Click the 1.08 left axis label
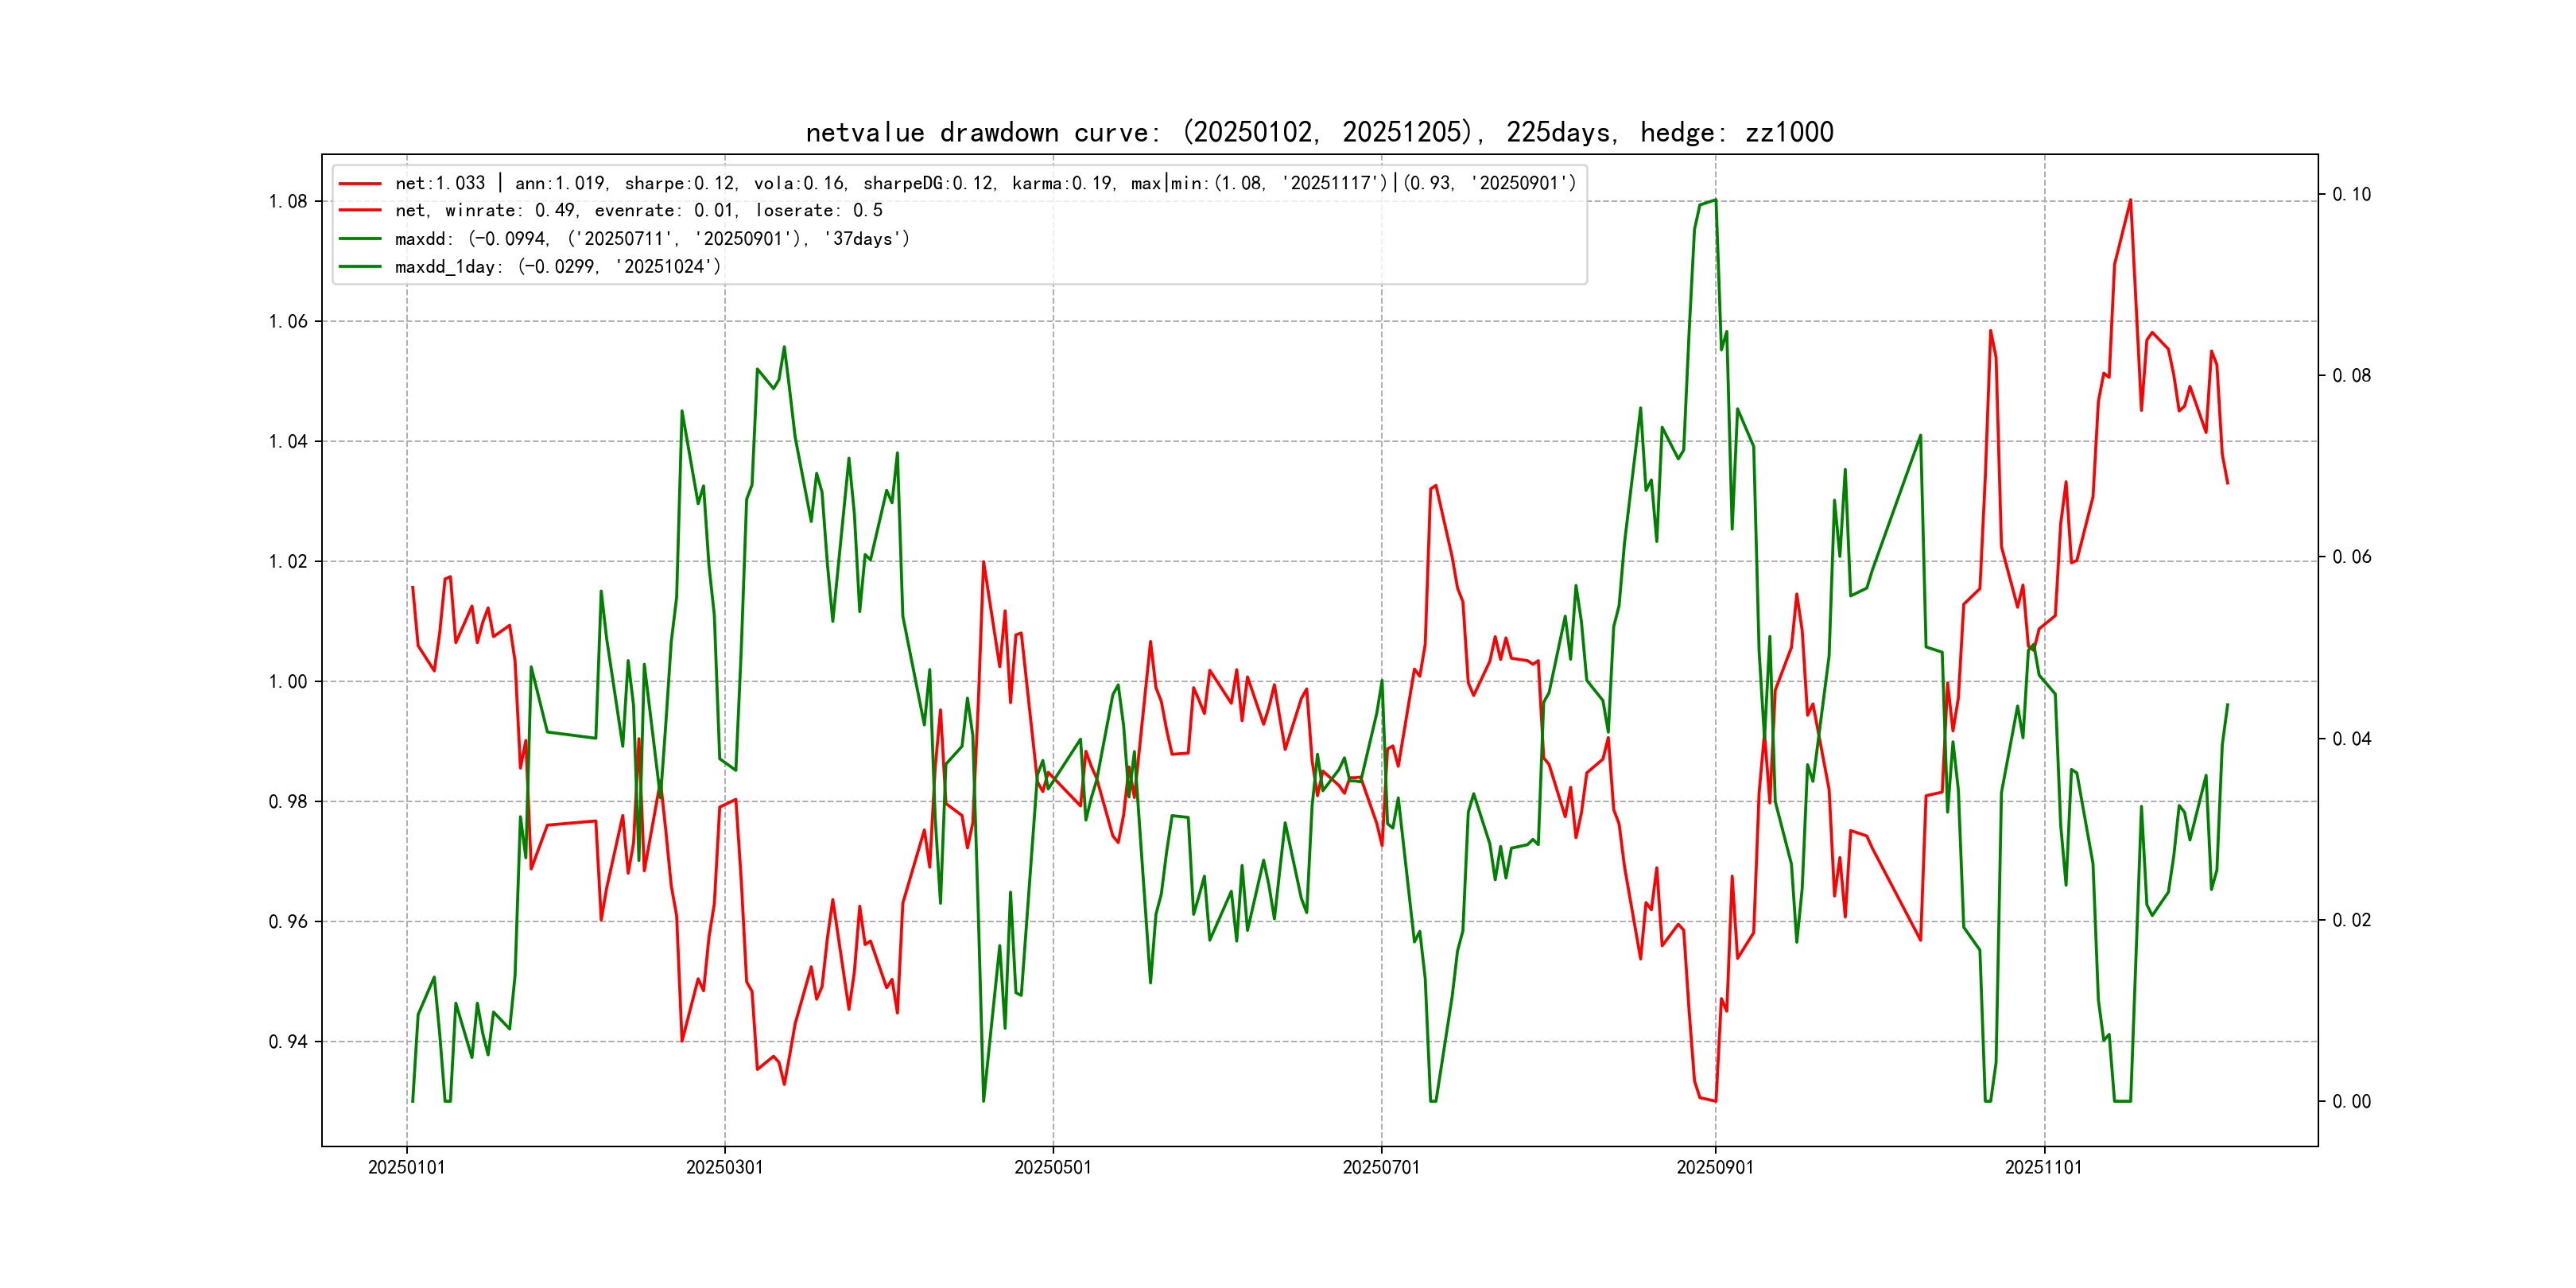Image resolution: width=2576 pixels, height=1288 pixels. click(288, 201)
